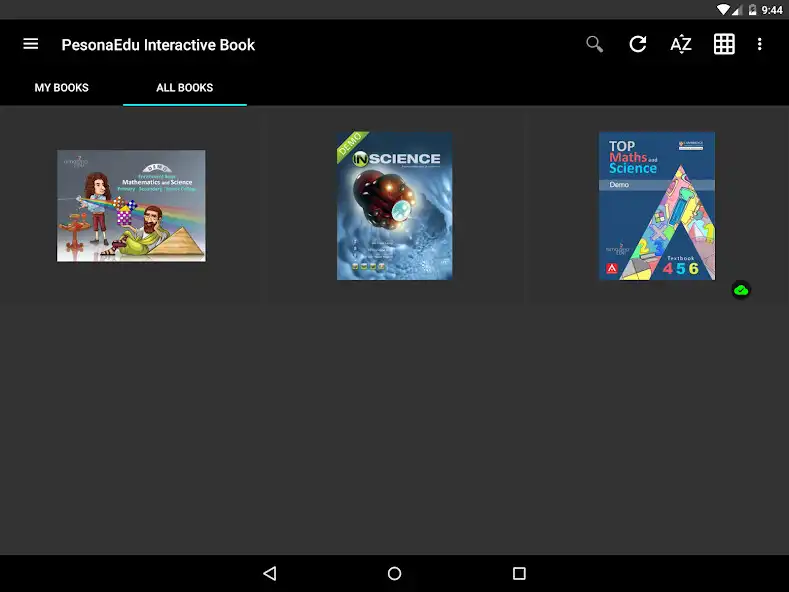
Task: Open the hamburger navigation menu
Action: click(x=31, y=44)
